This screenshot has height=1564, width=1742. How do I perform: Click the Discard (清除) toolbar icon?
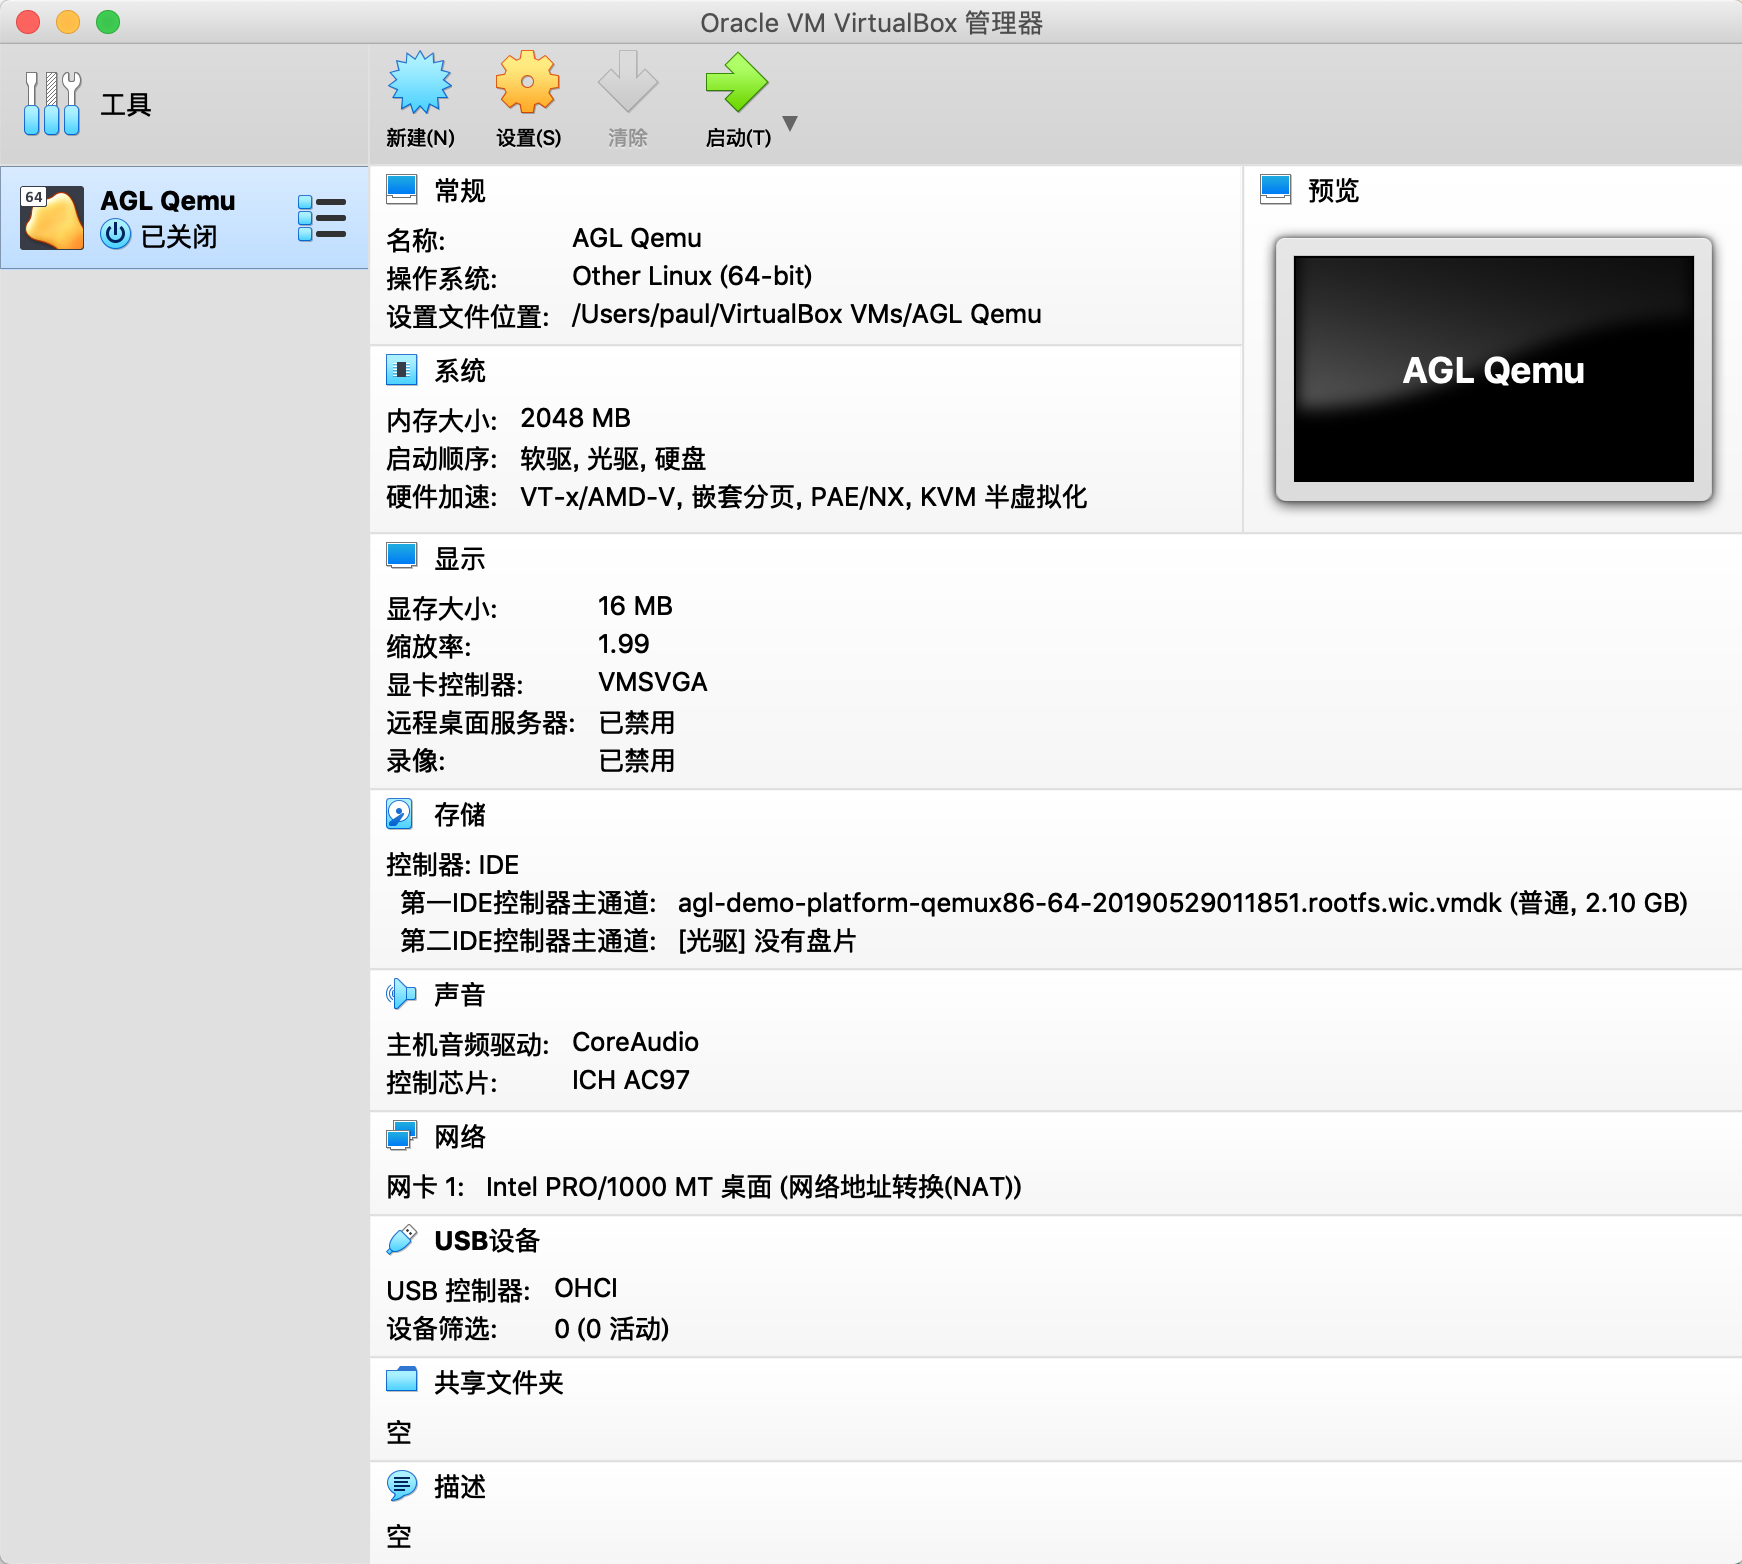[x=627, y=82]
